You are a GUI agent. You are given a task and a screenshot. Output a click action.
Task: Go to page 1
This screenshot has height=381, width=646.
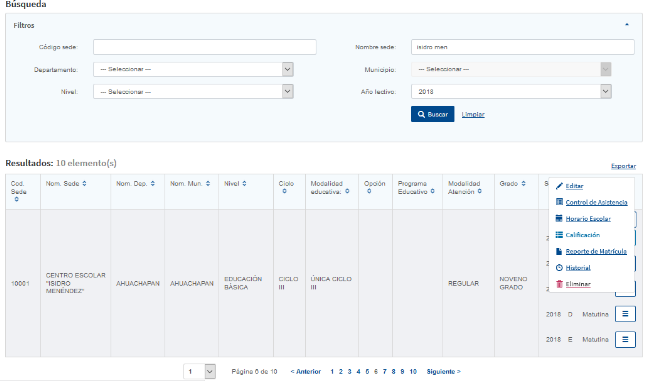(x=332, y=372)
